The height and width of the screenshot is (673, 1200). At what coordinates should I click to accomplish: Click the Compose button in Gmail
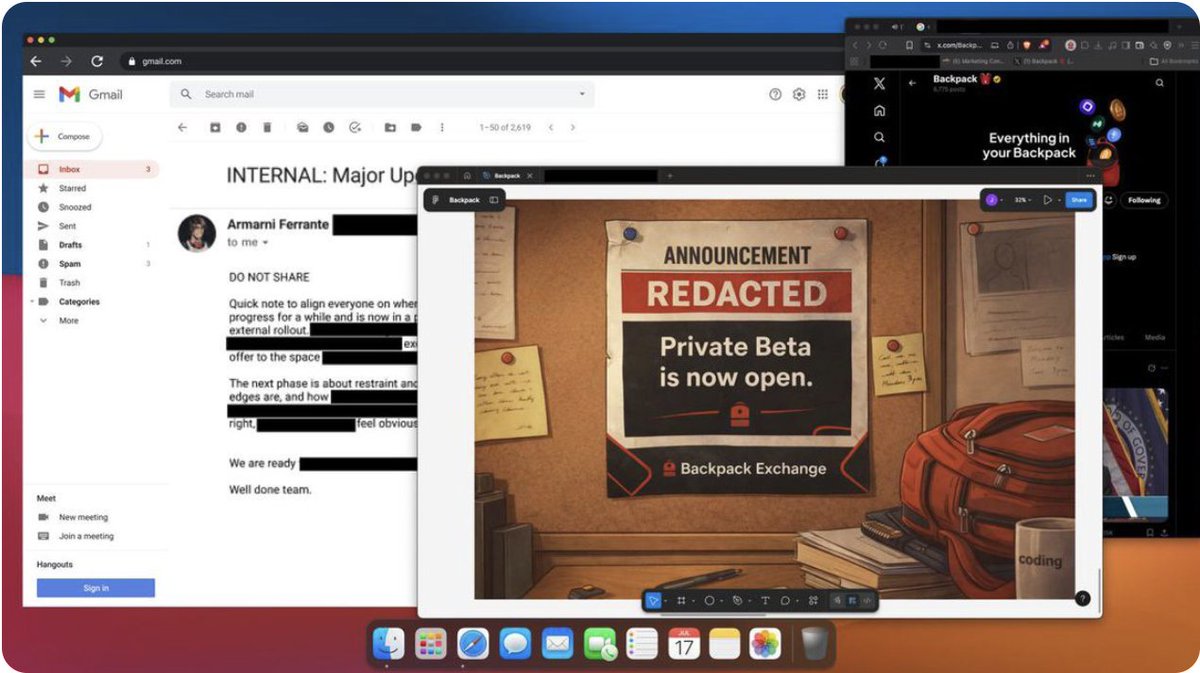point(65,136)
